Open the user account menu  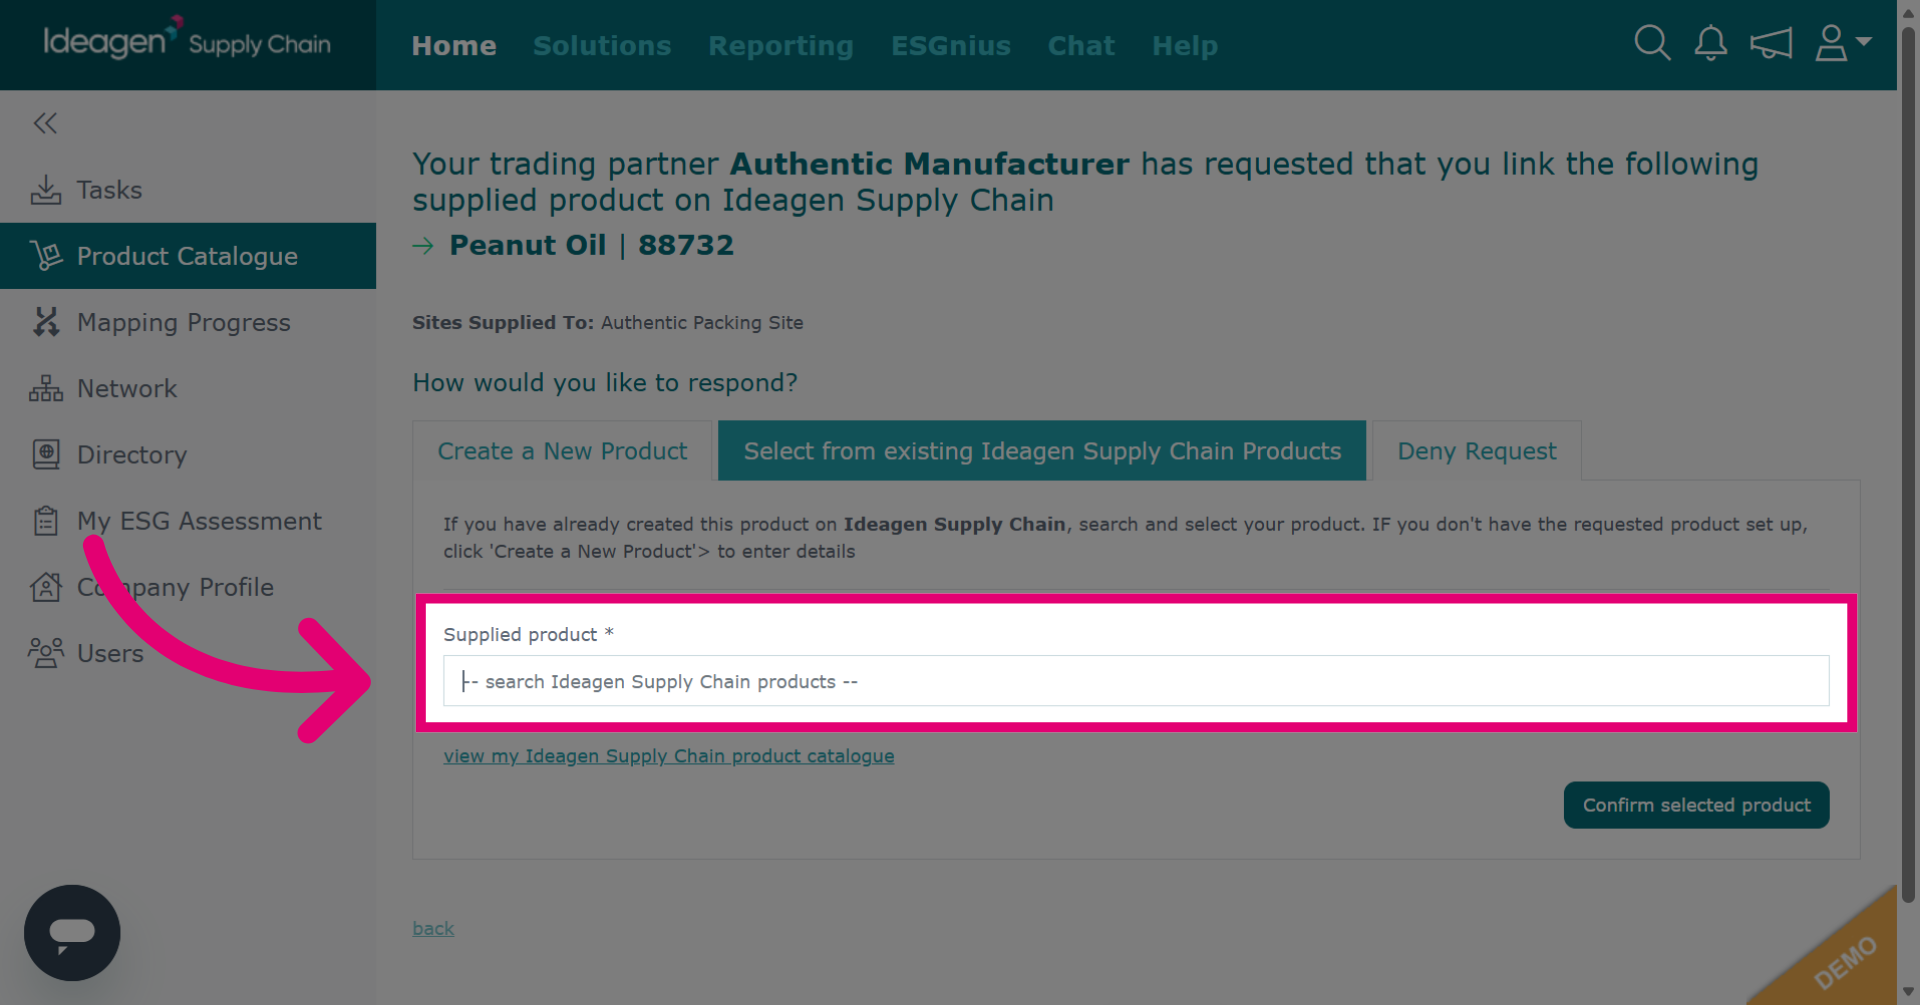click(x=1843, y=43)
